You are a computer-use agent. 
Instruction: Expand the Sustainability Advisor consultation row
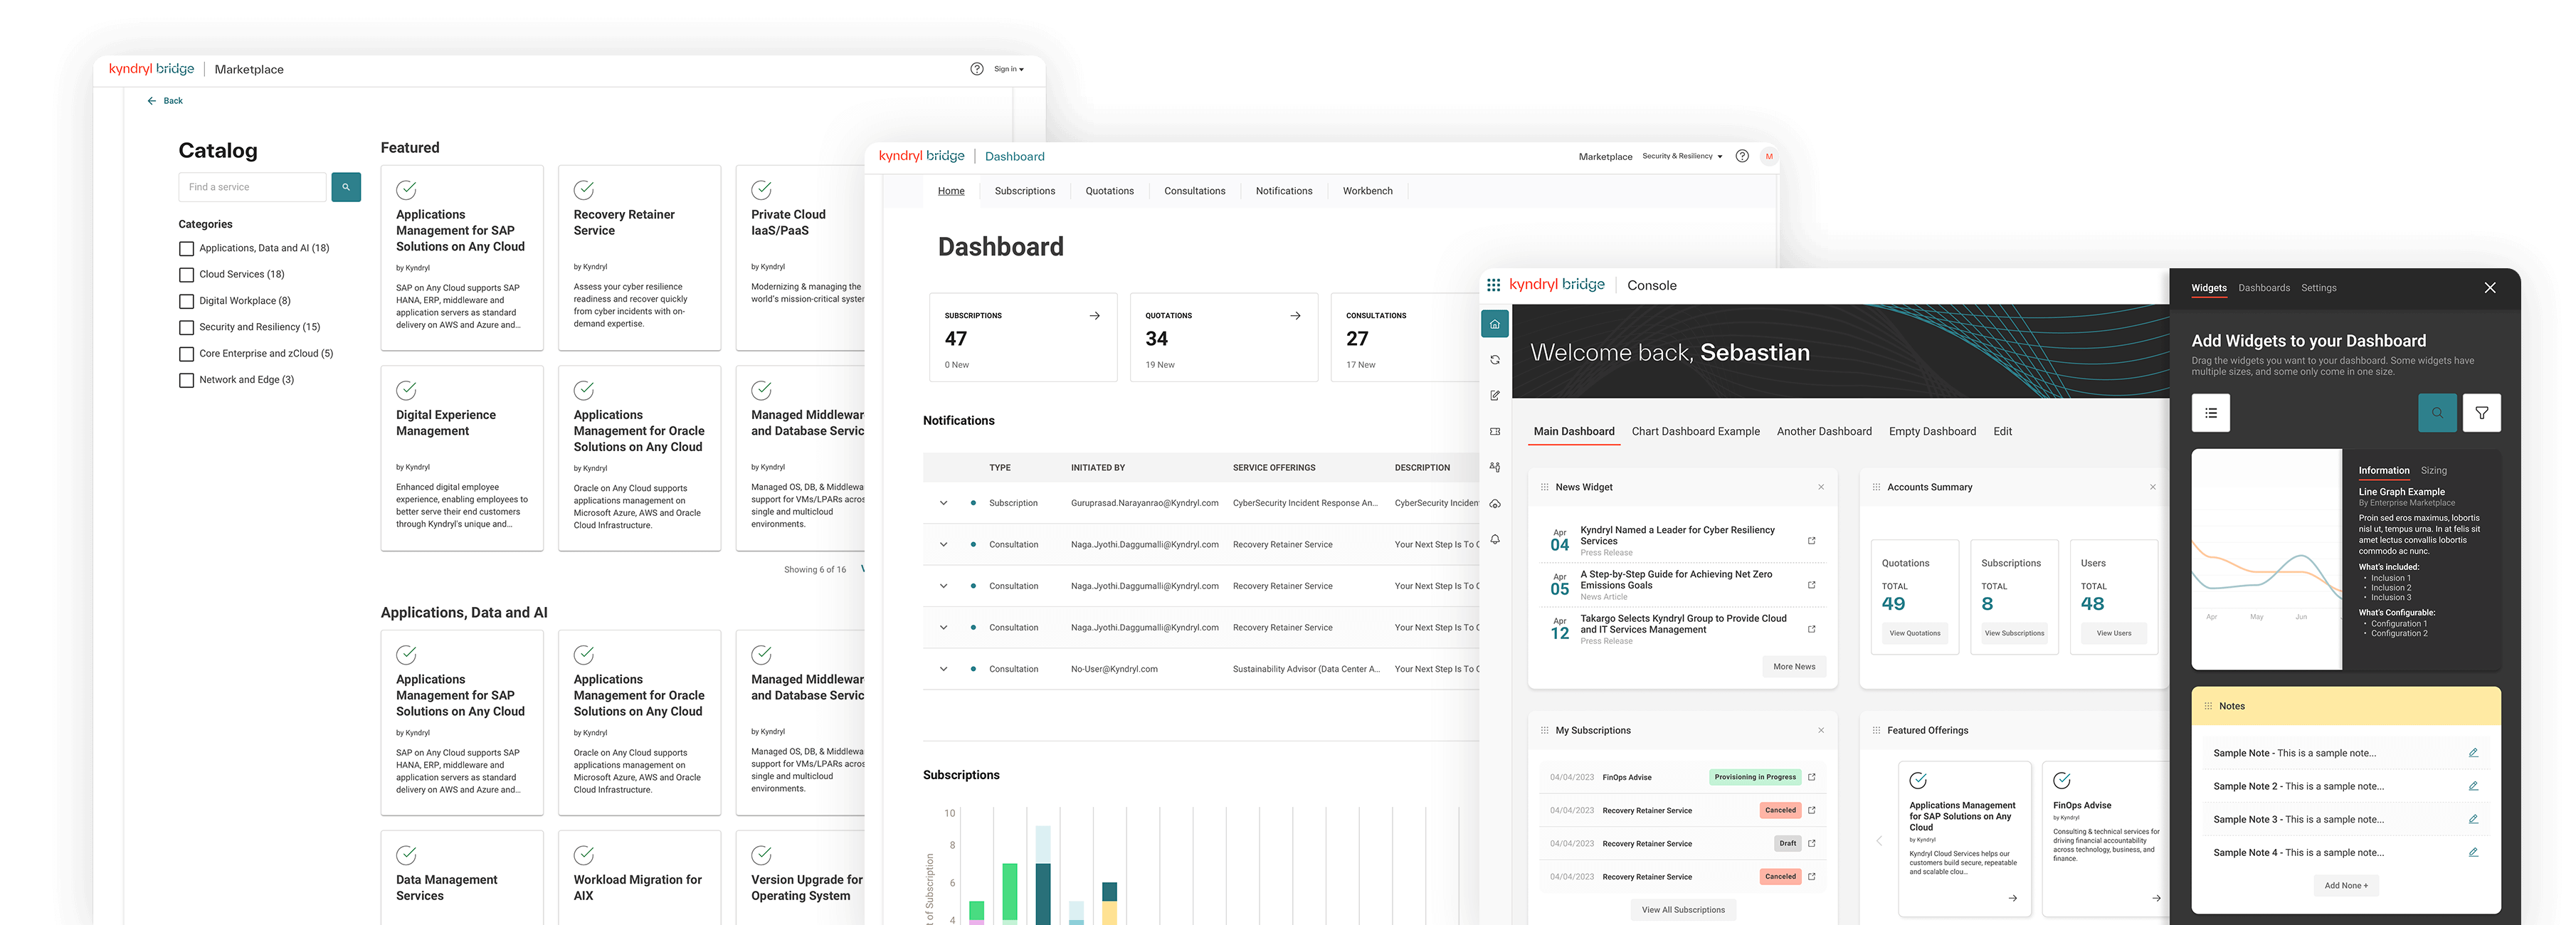tap(943, 669)
